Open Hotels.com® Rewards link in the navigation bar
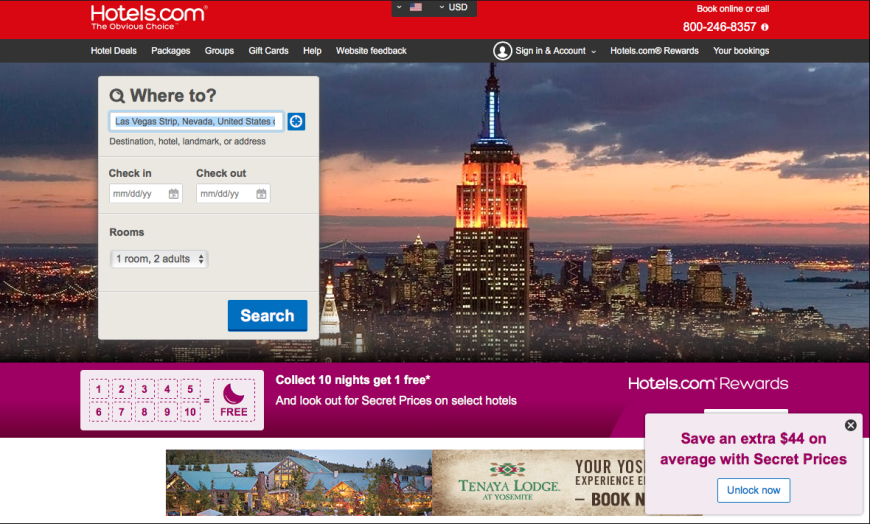The image size is (870, 524). click(x=654, y=51)
